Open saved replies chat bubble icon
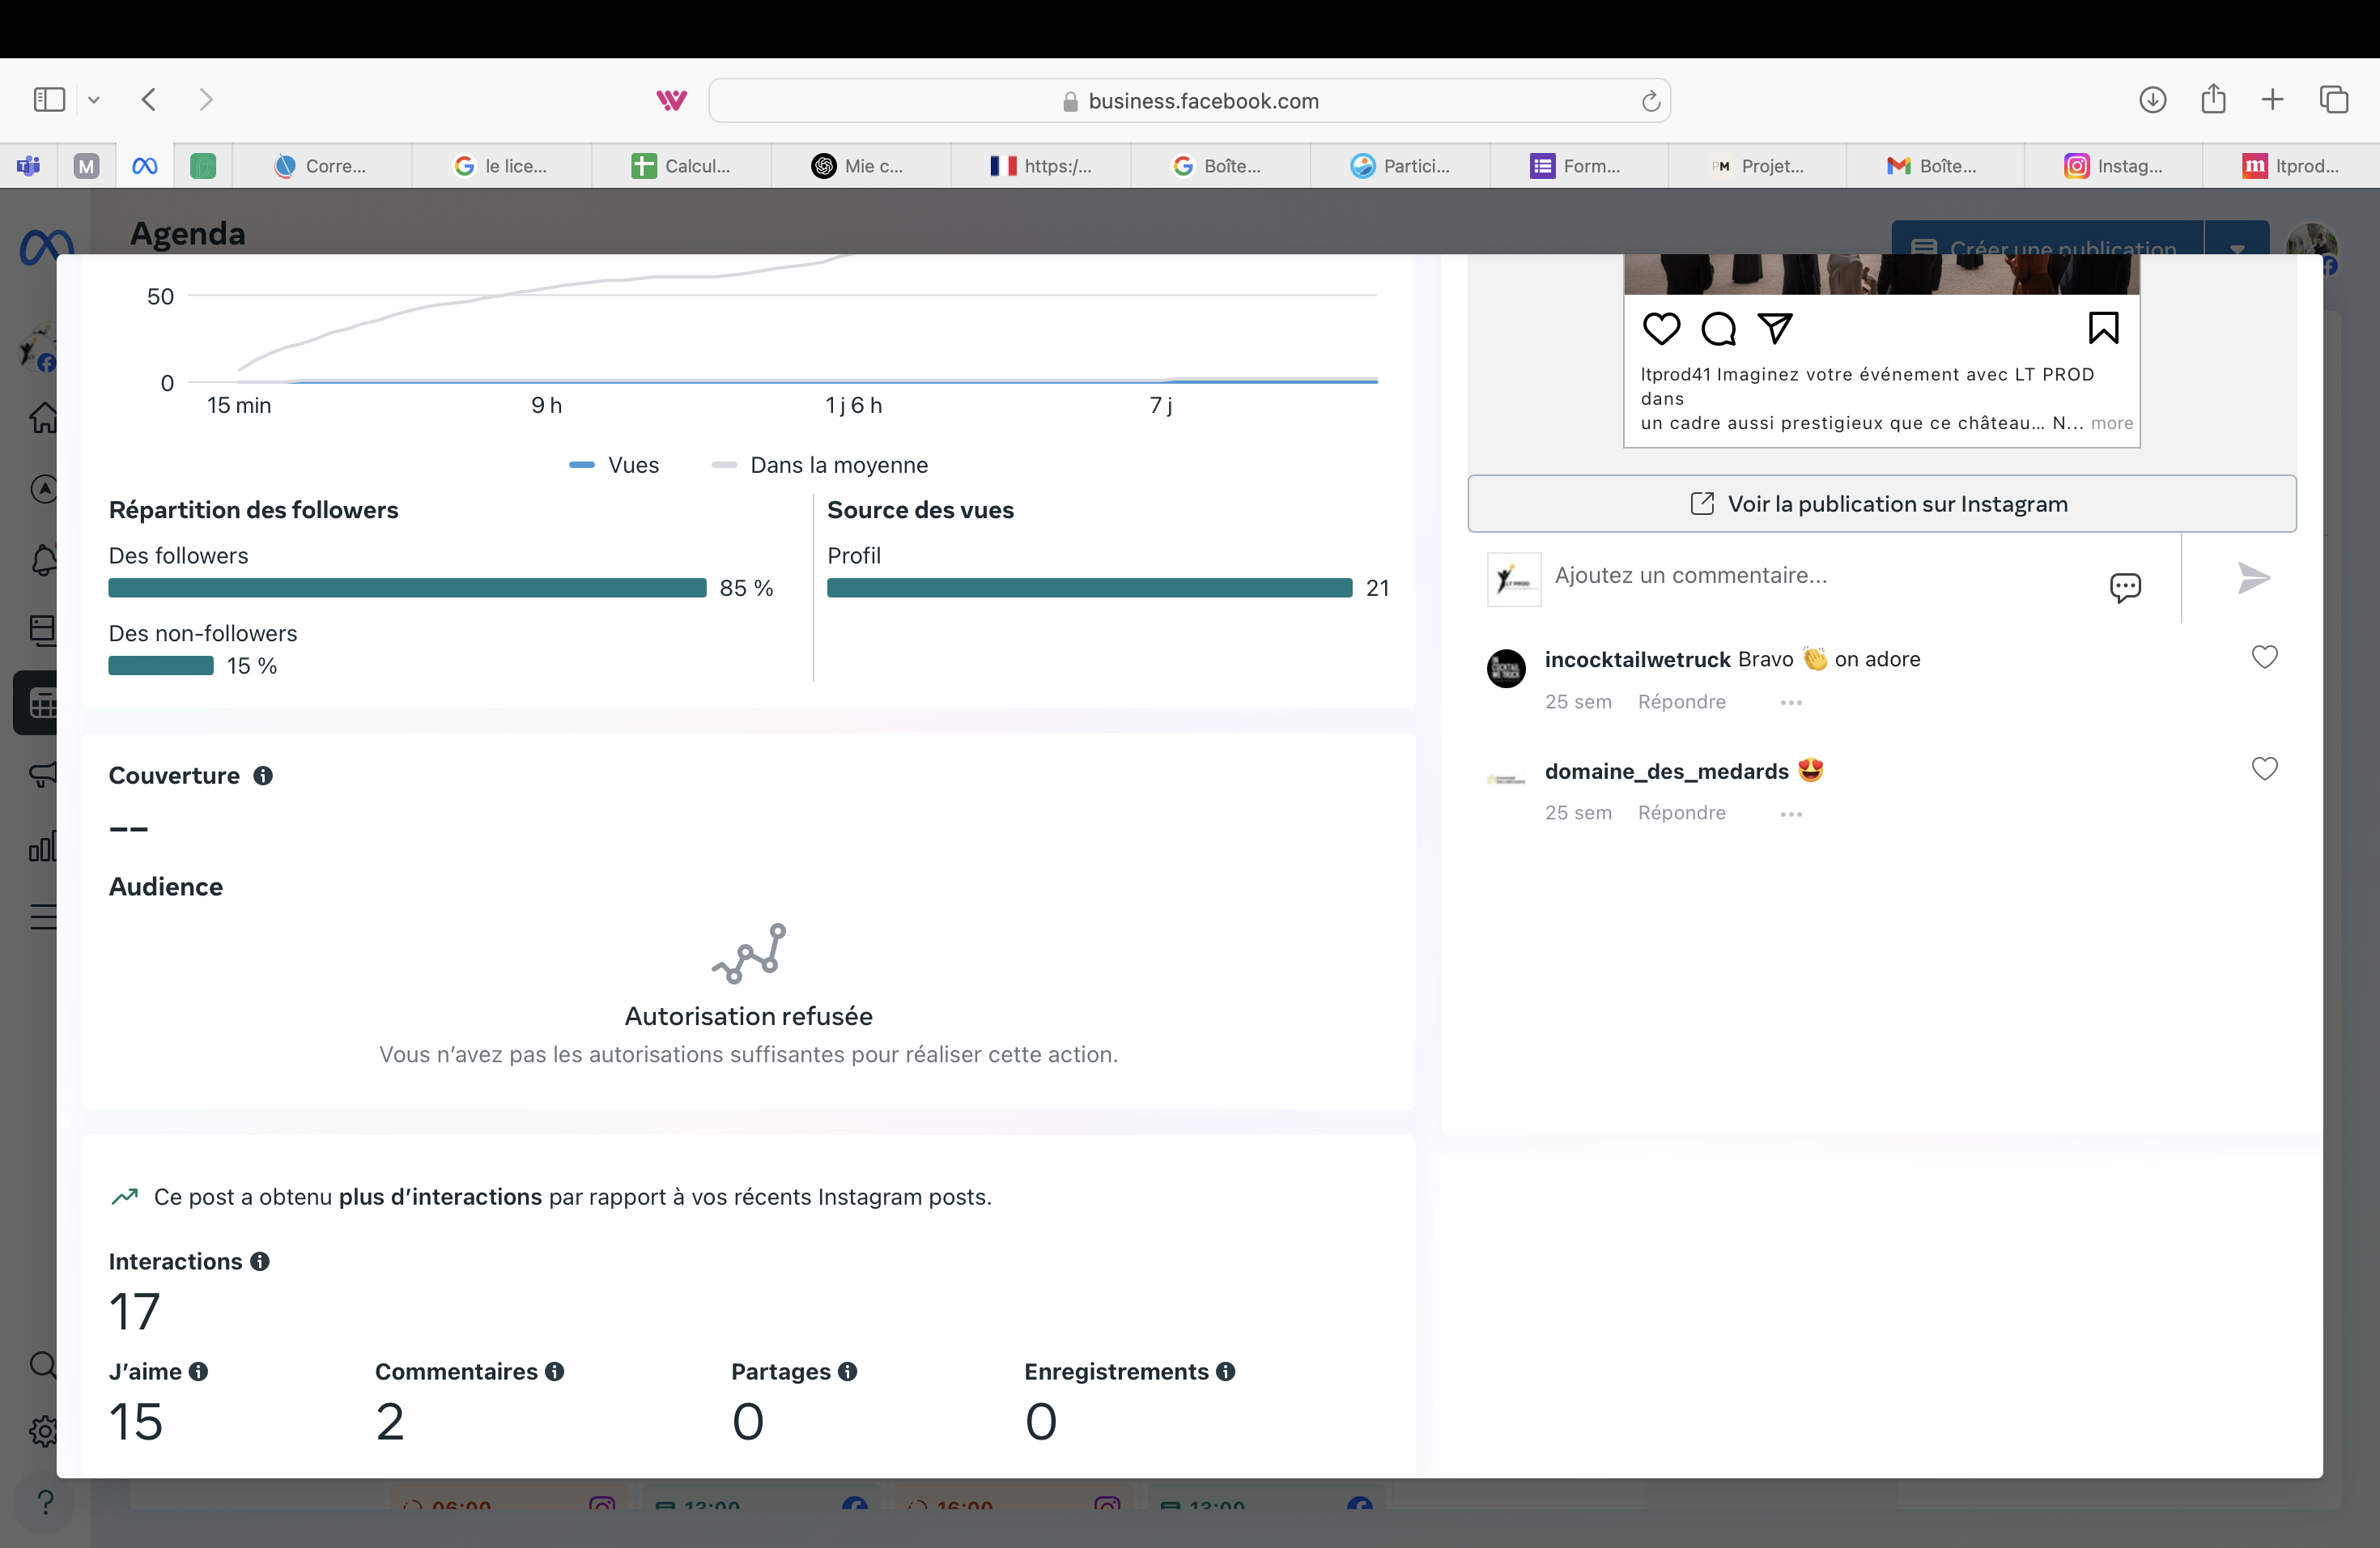 click(2125, 587)
